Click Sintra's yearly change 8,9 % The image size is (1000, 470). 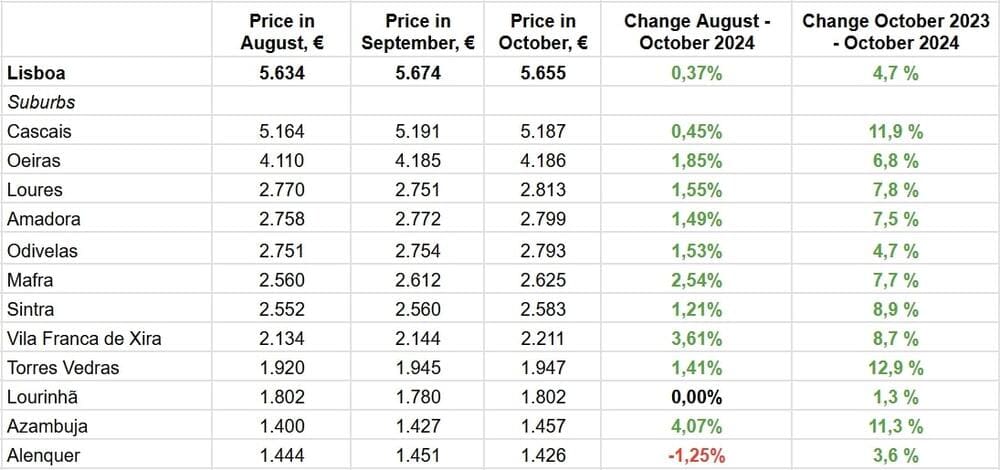pos(897,308)
